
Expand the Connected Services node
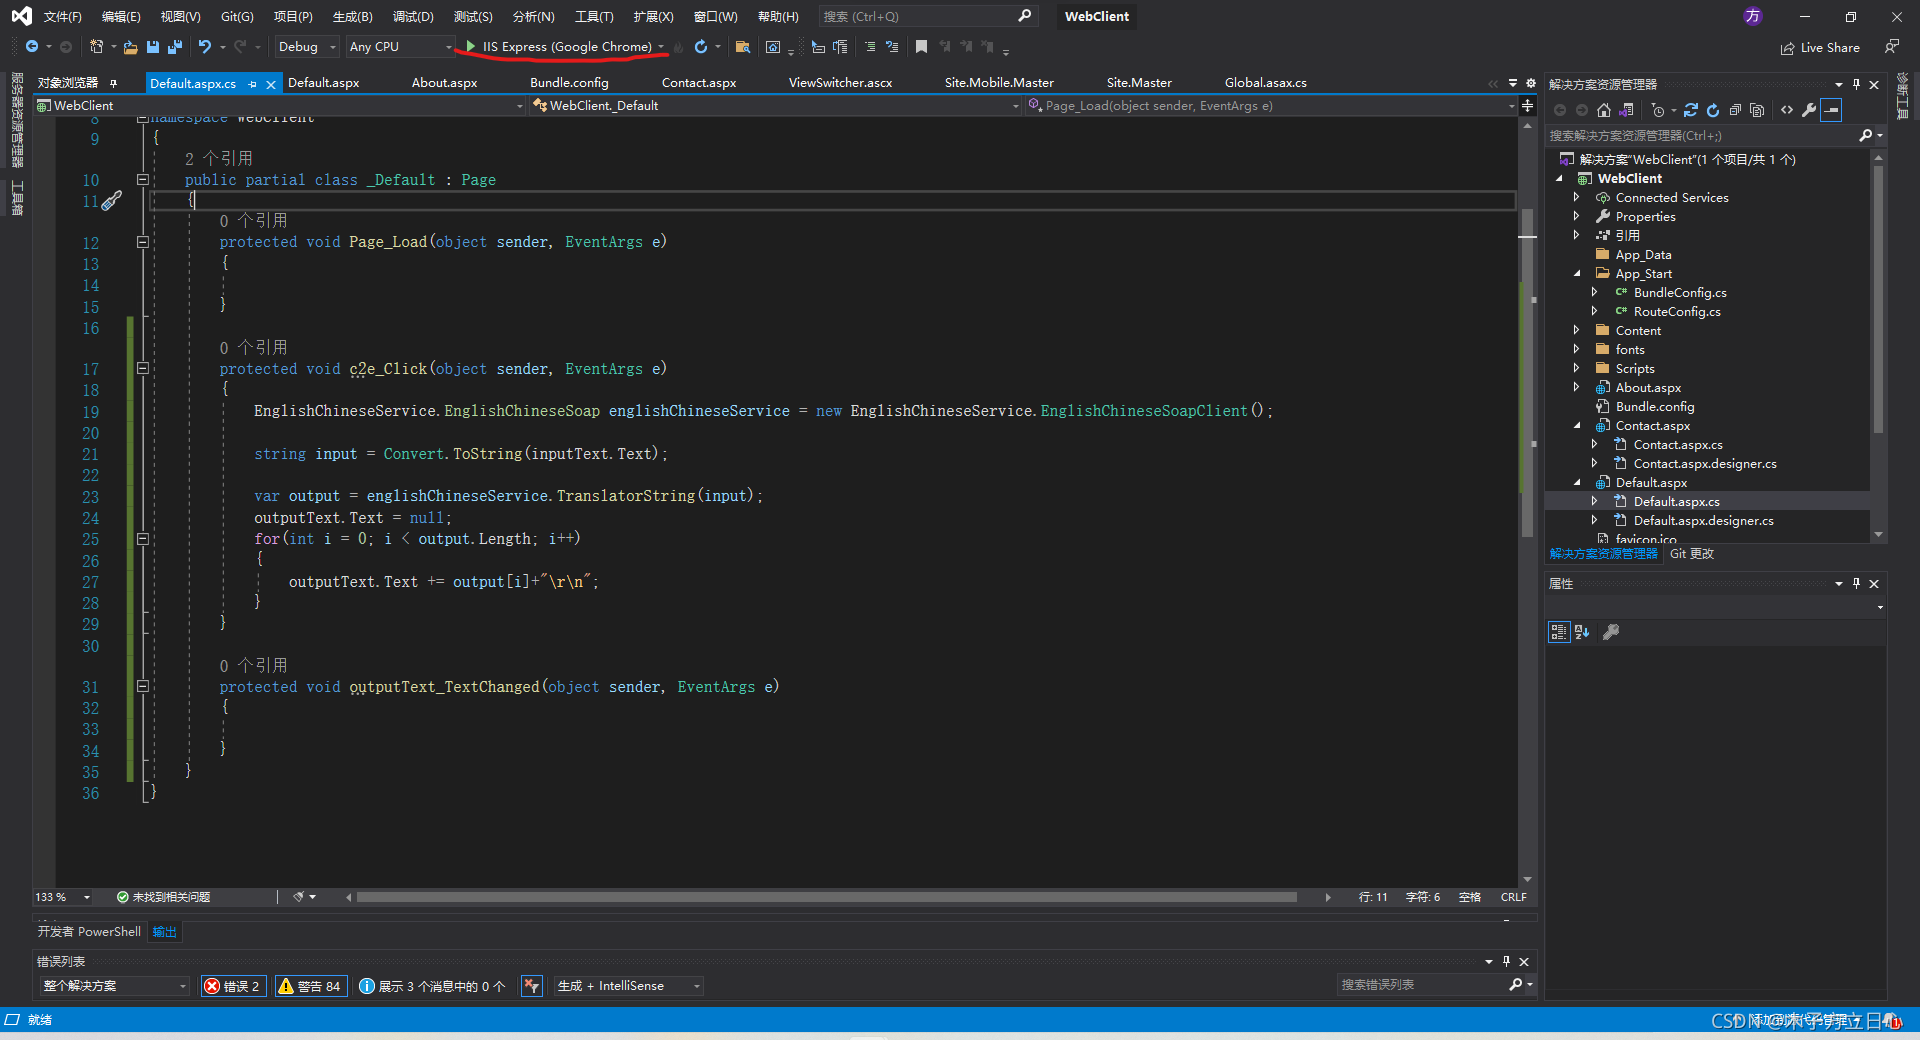[x=1577, y=197]
